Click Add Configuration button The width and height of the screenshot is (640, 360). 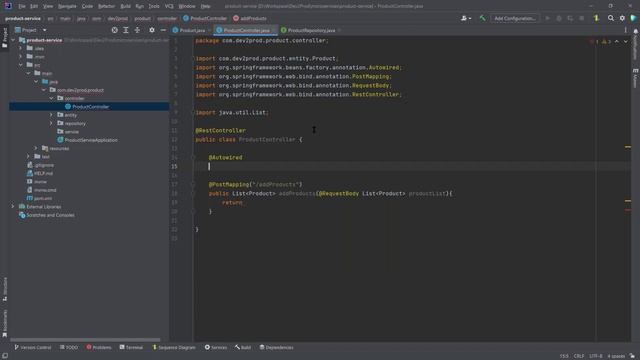pos(515,18)
